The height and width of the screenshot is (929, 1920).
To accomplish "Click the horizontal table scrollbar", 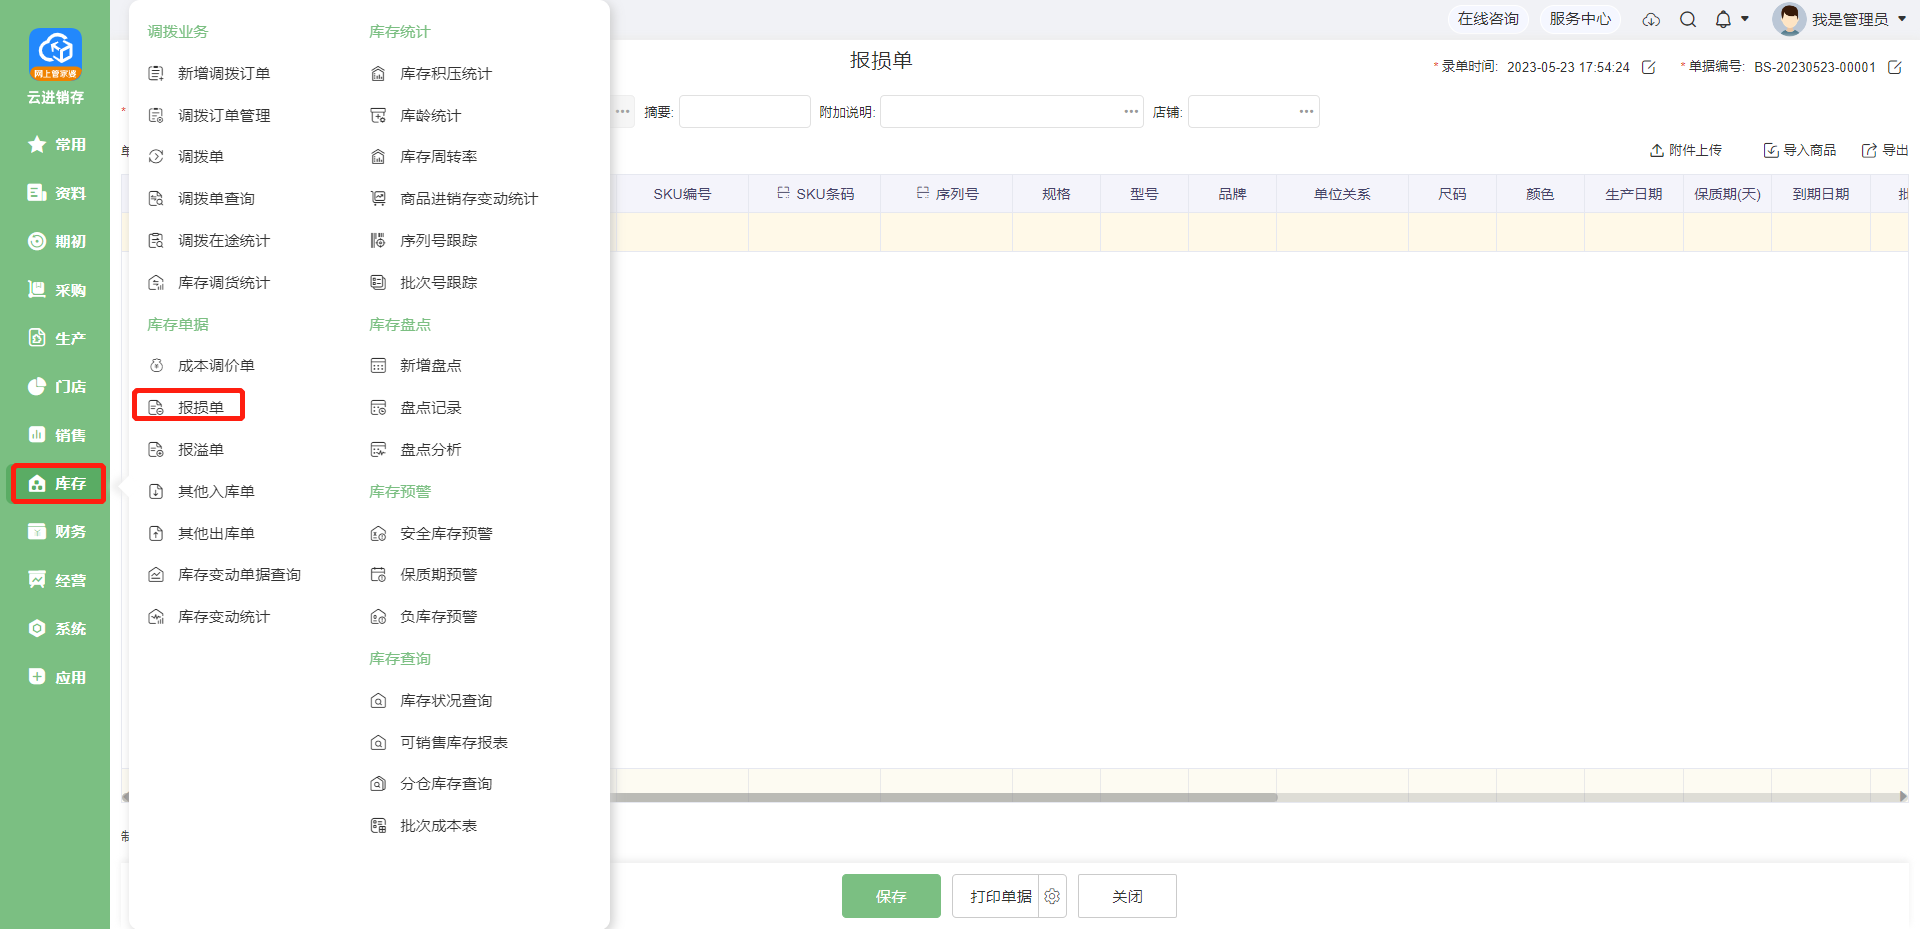I will [x=945, y=797].
